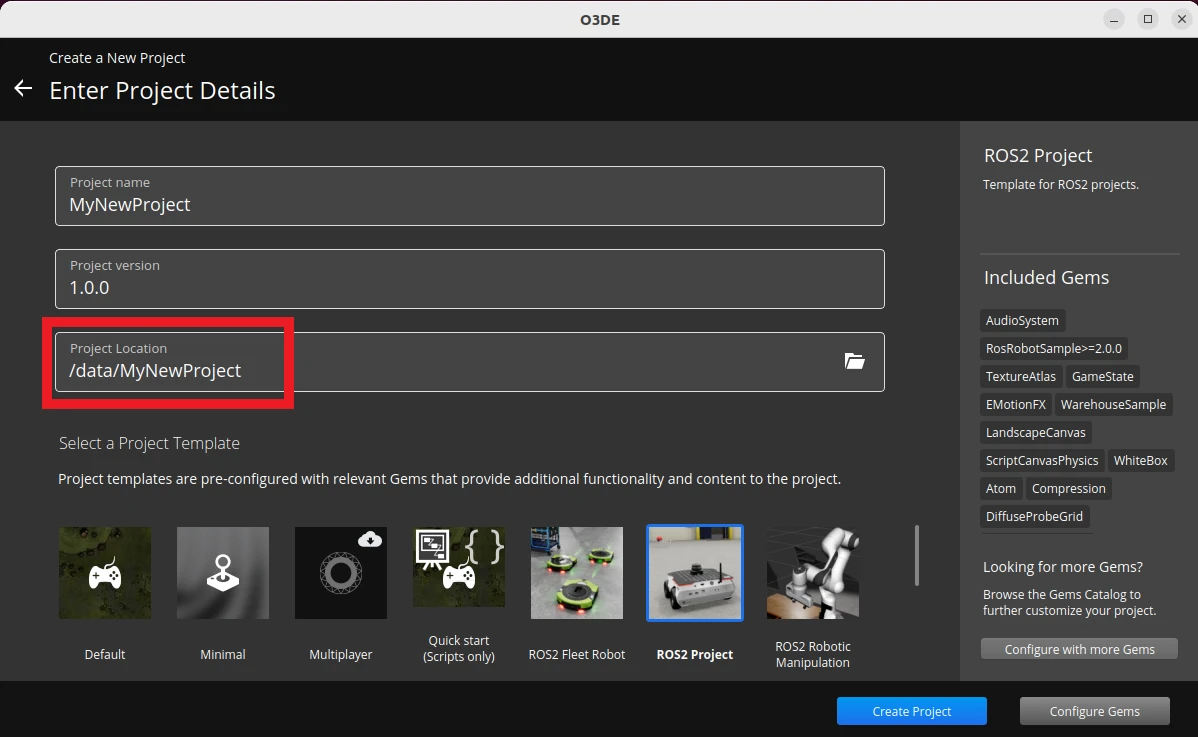The height and width of the screenshot is (737, 1198).
Task: Select the Default project template
Action: (x=105, y=573)
